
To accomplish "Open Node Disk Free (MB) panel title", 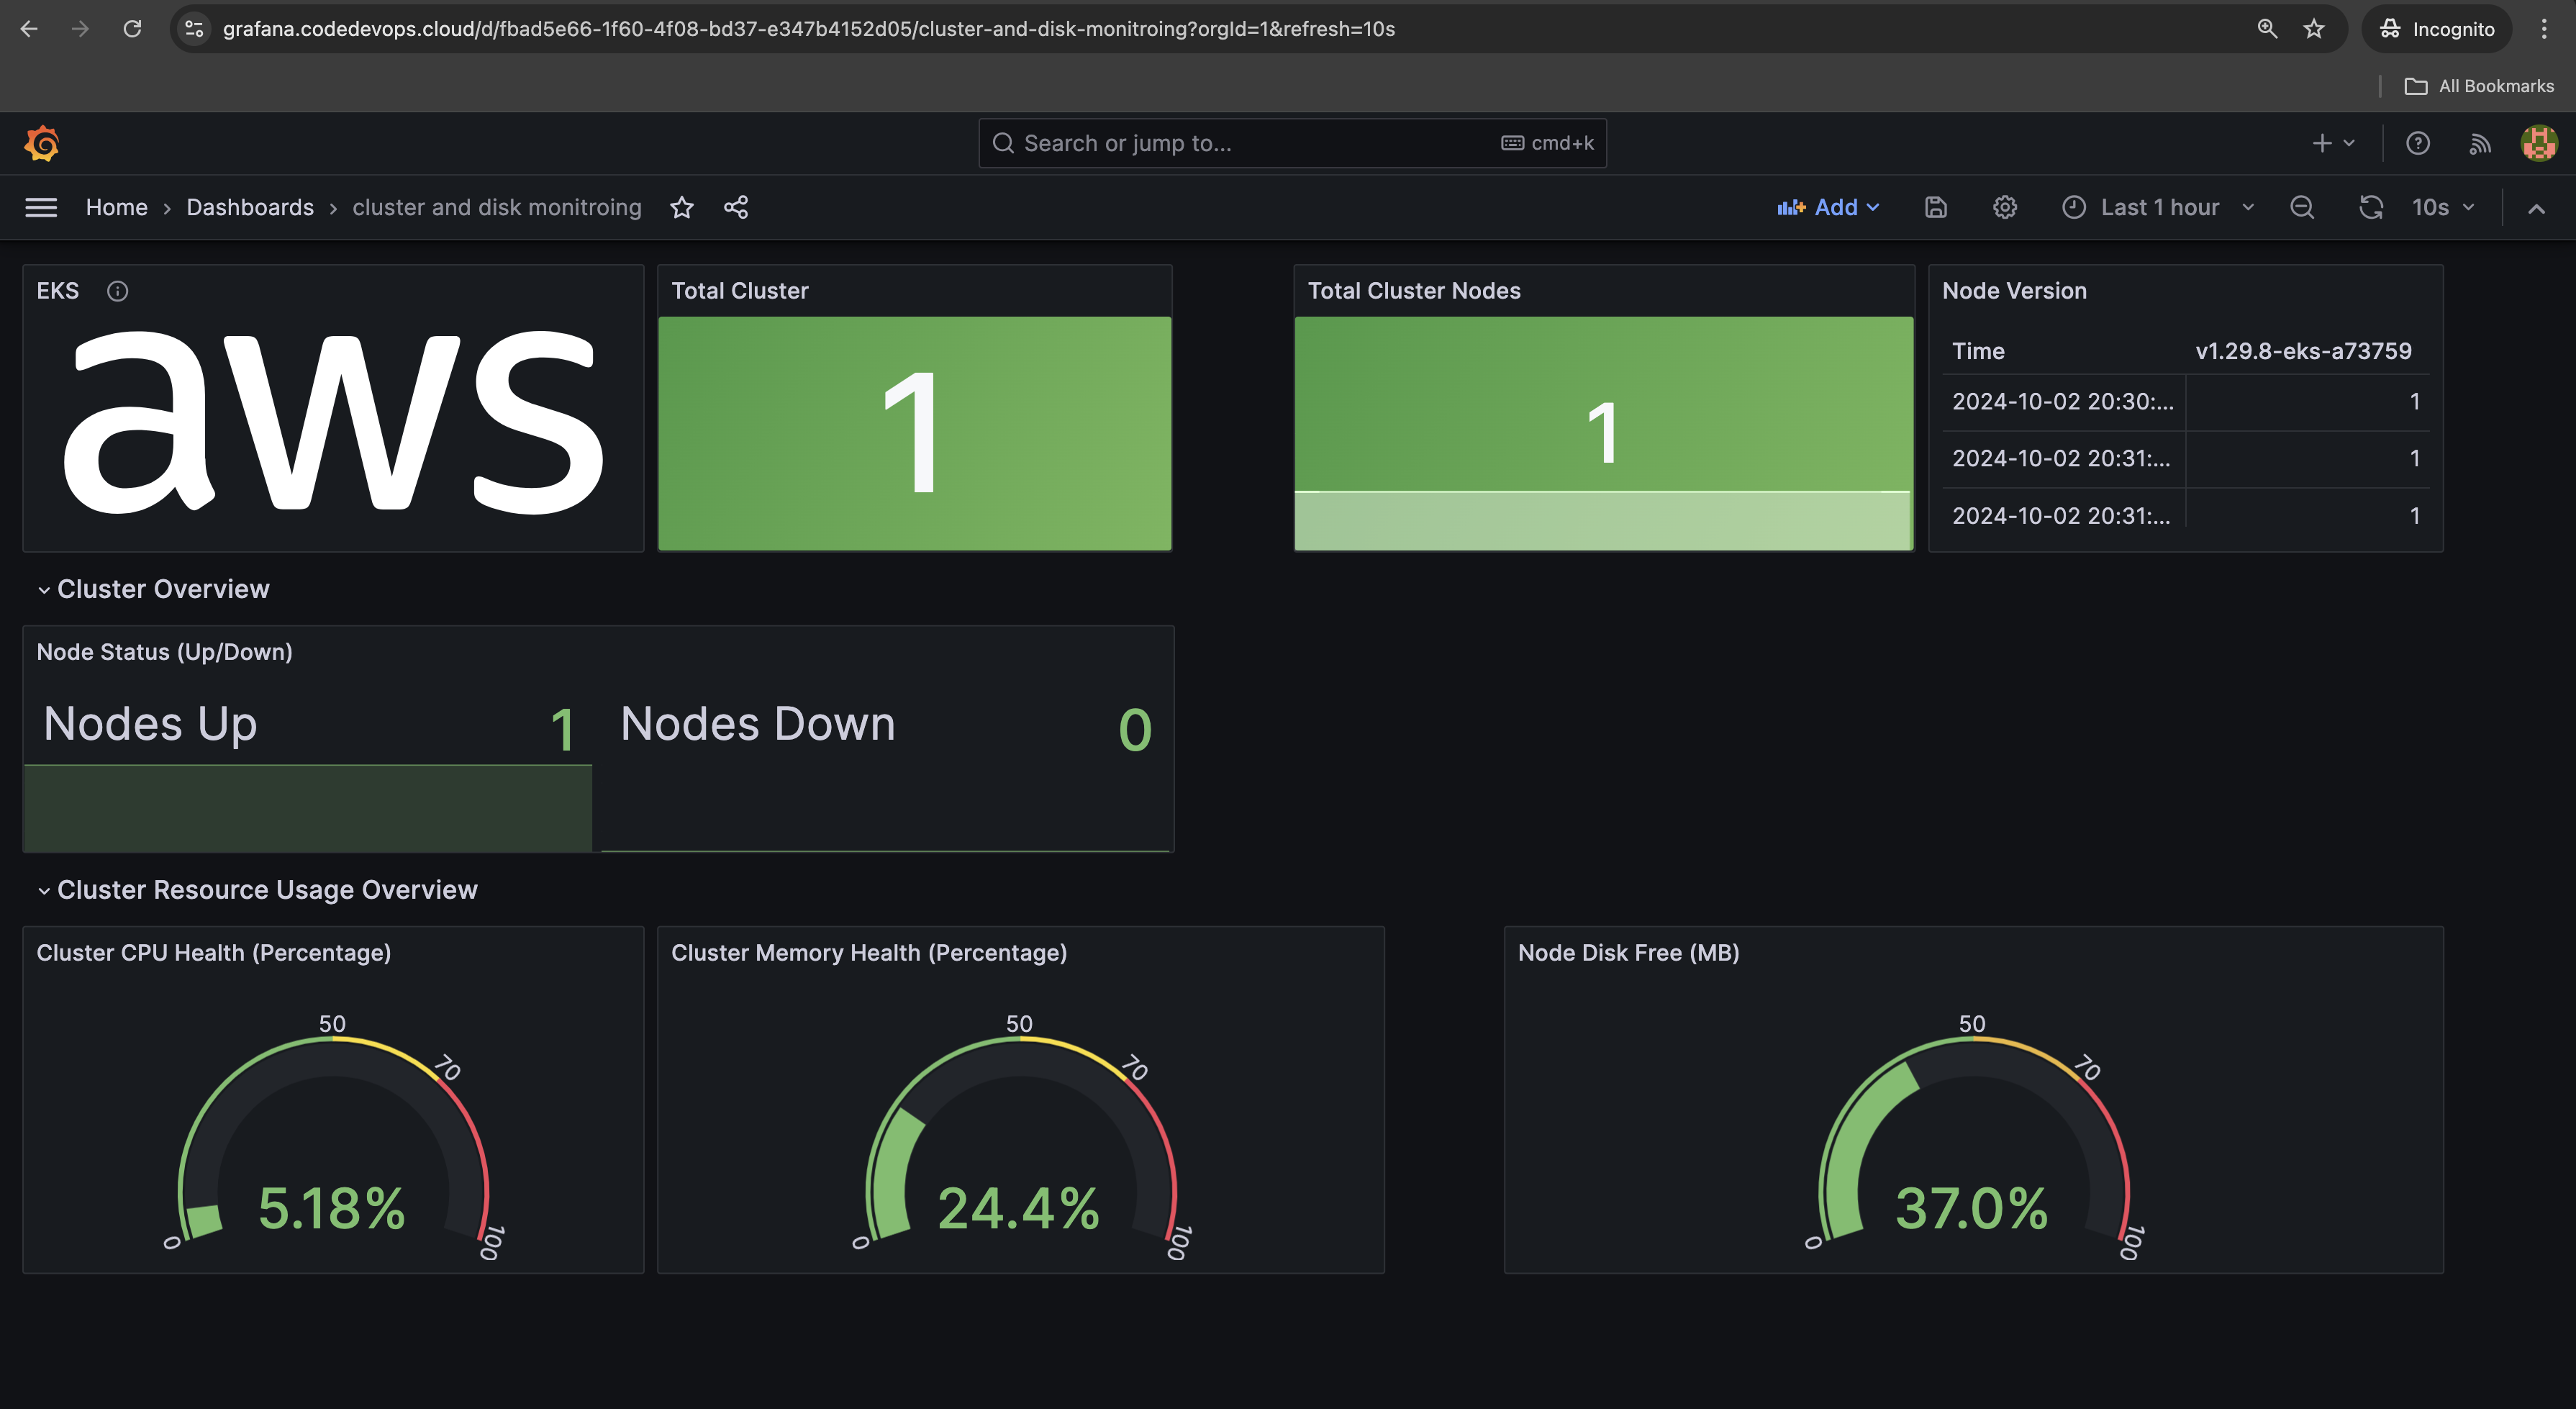I will pos(1628,953).
